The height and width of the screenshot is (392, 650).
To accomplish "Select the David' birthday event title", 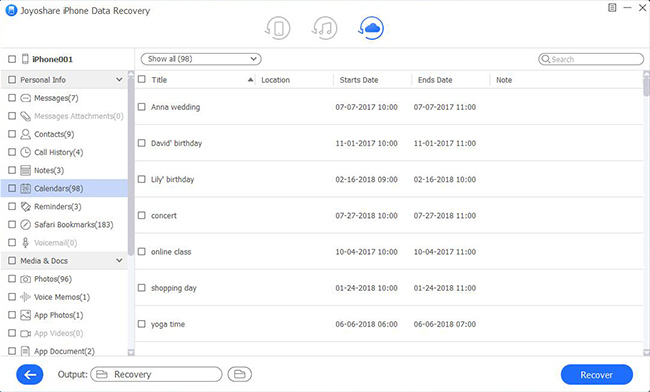I will [x=176, y=143].
